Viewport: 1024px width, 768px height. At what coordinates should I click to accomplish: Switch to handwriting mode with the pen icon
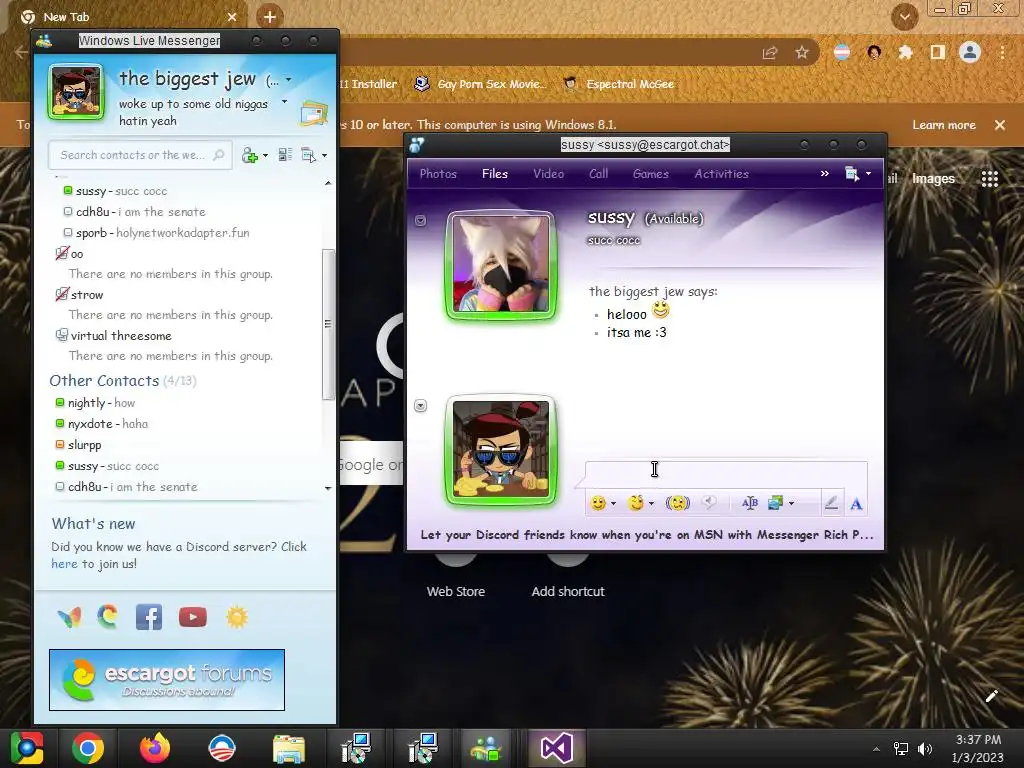(x=831, y=503)
